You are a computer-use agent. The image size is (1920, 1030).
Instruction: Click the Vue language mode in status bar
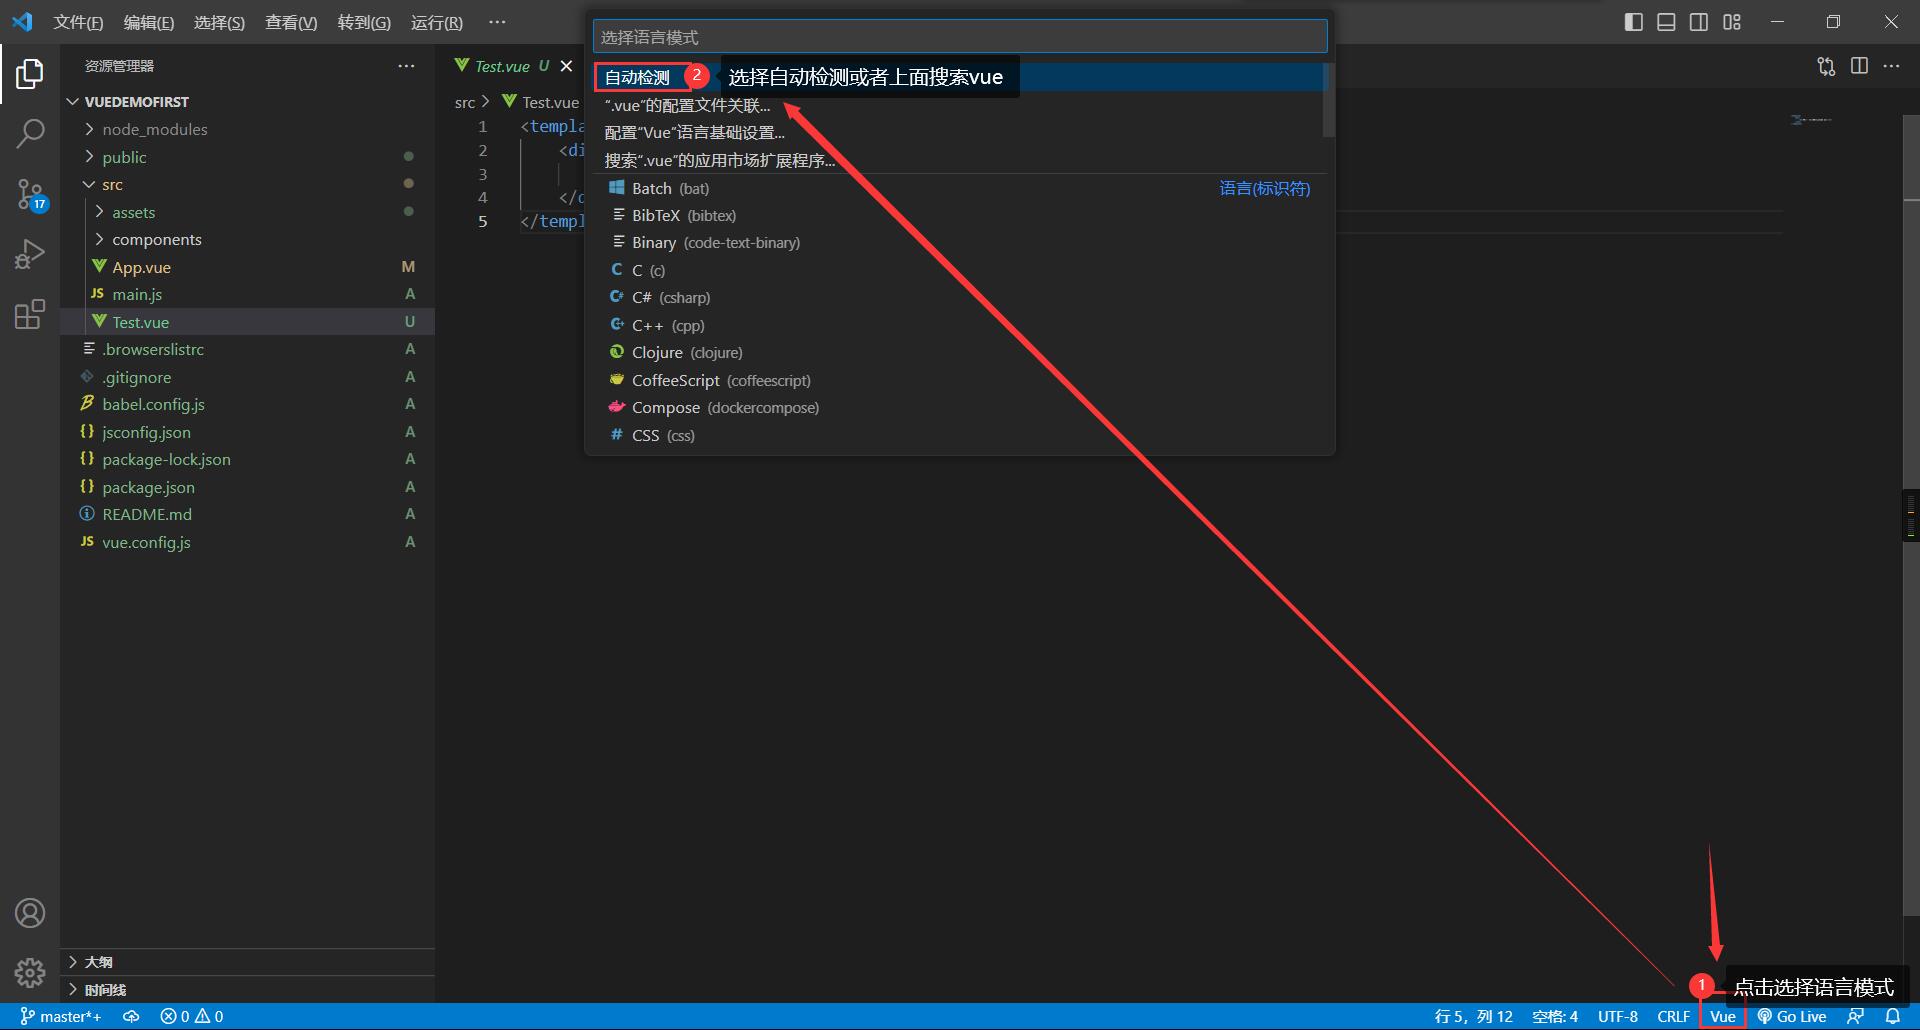tap(1723, 1016)
